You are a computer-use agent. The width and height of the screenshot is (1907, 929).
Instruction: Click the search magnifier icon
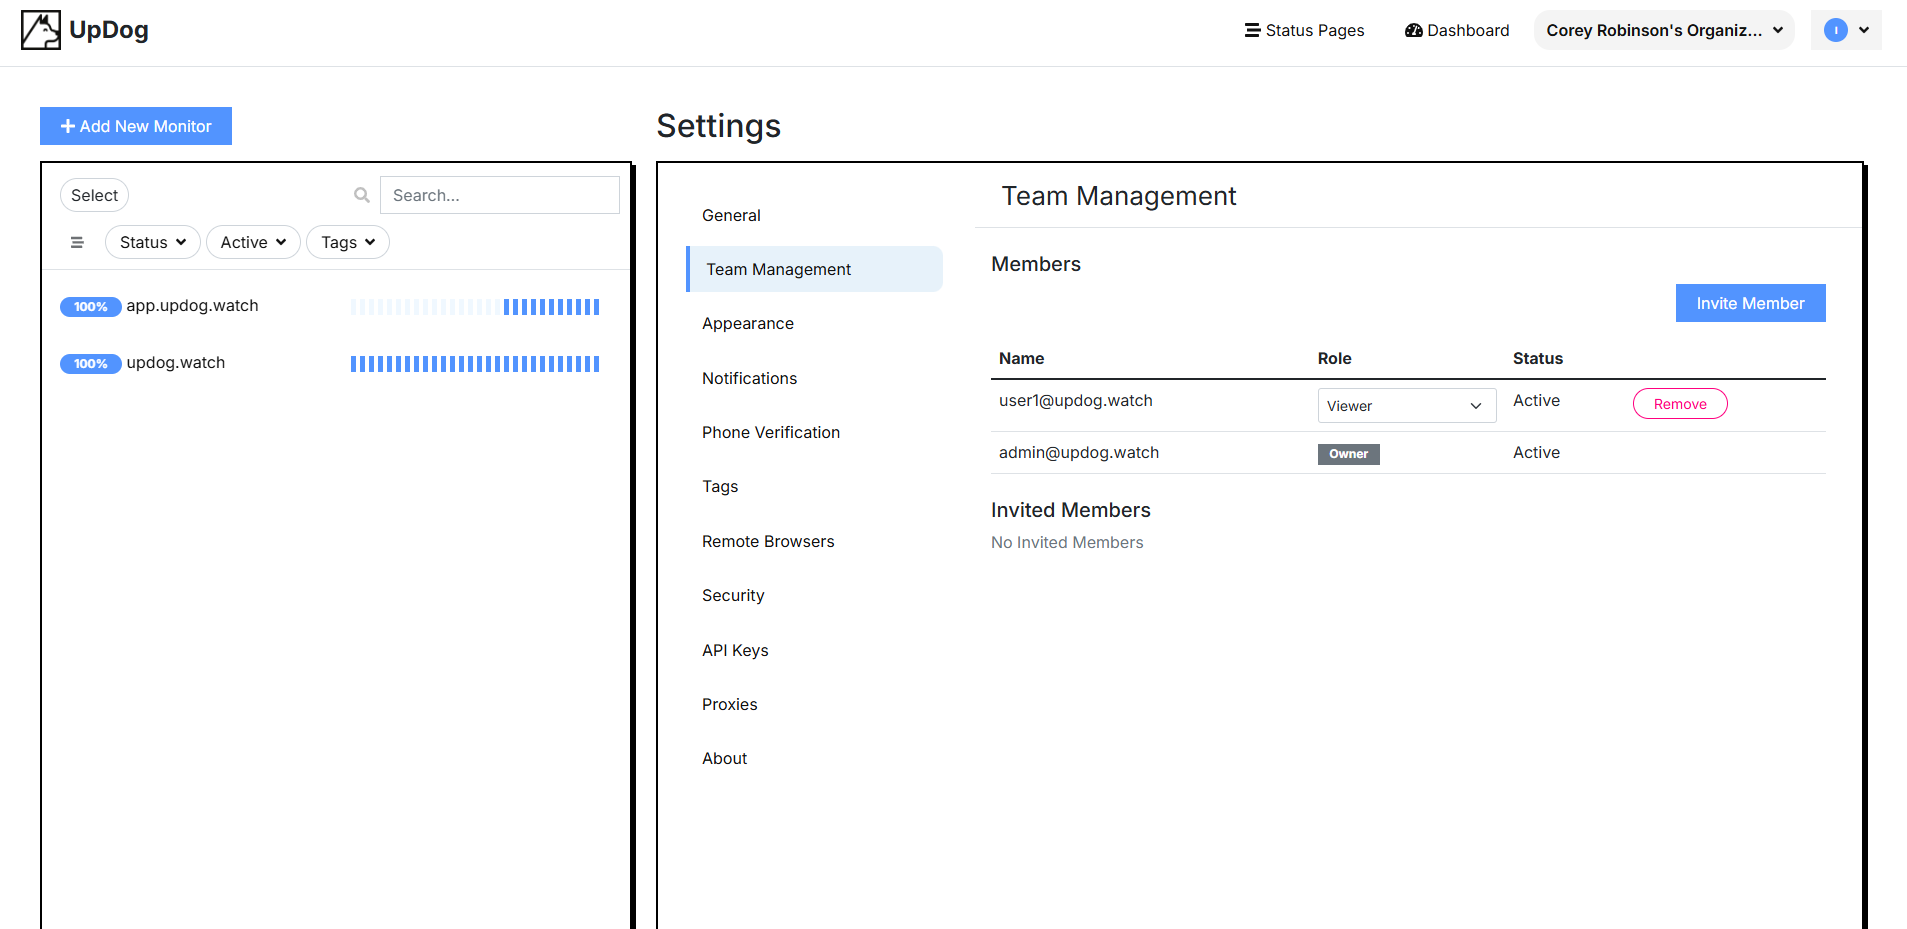coord(361,195)
